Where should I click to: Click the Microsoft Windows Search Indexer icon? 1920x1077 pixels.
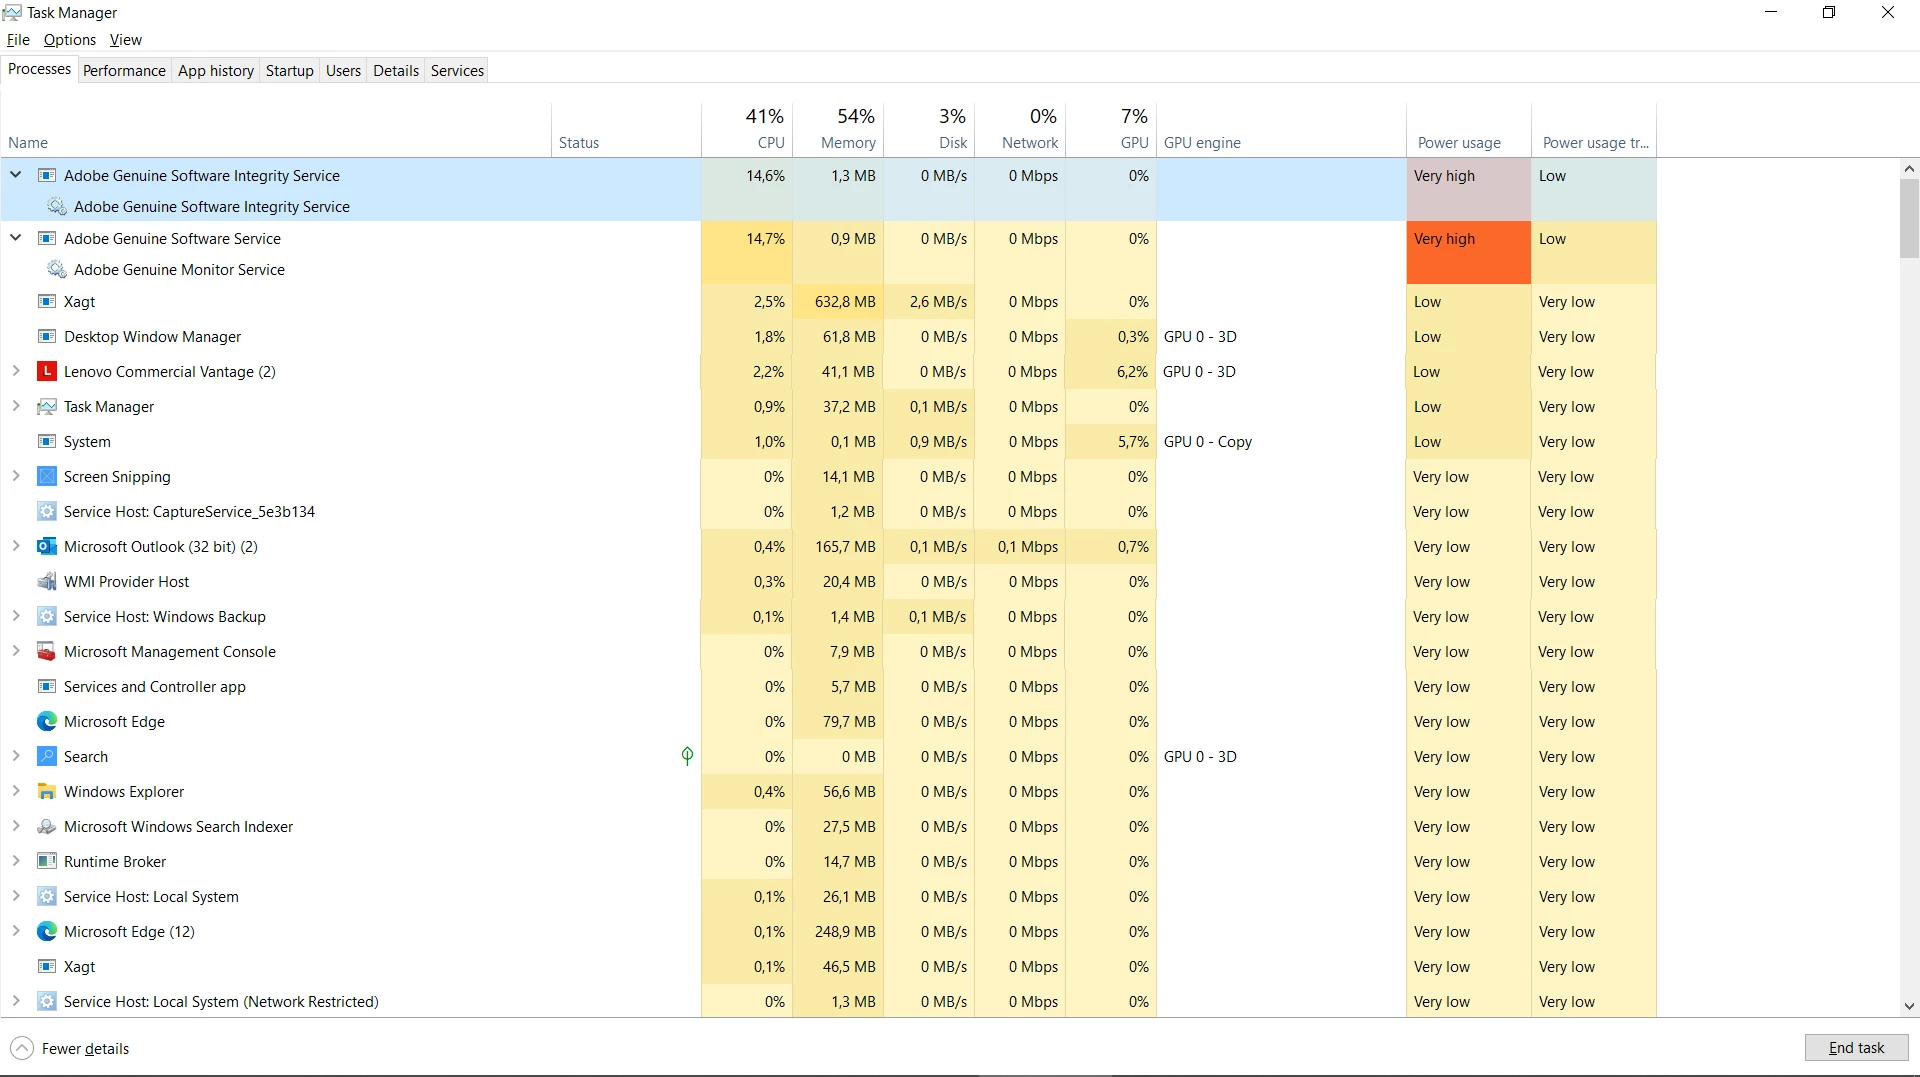coord(46,826)
